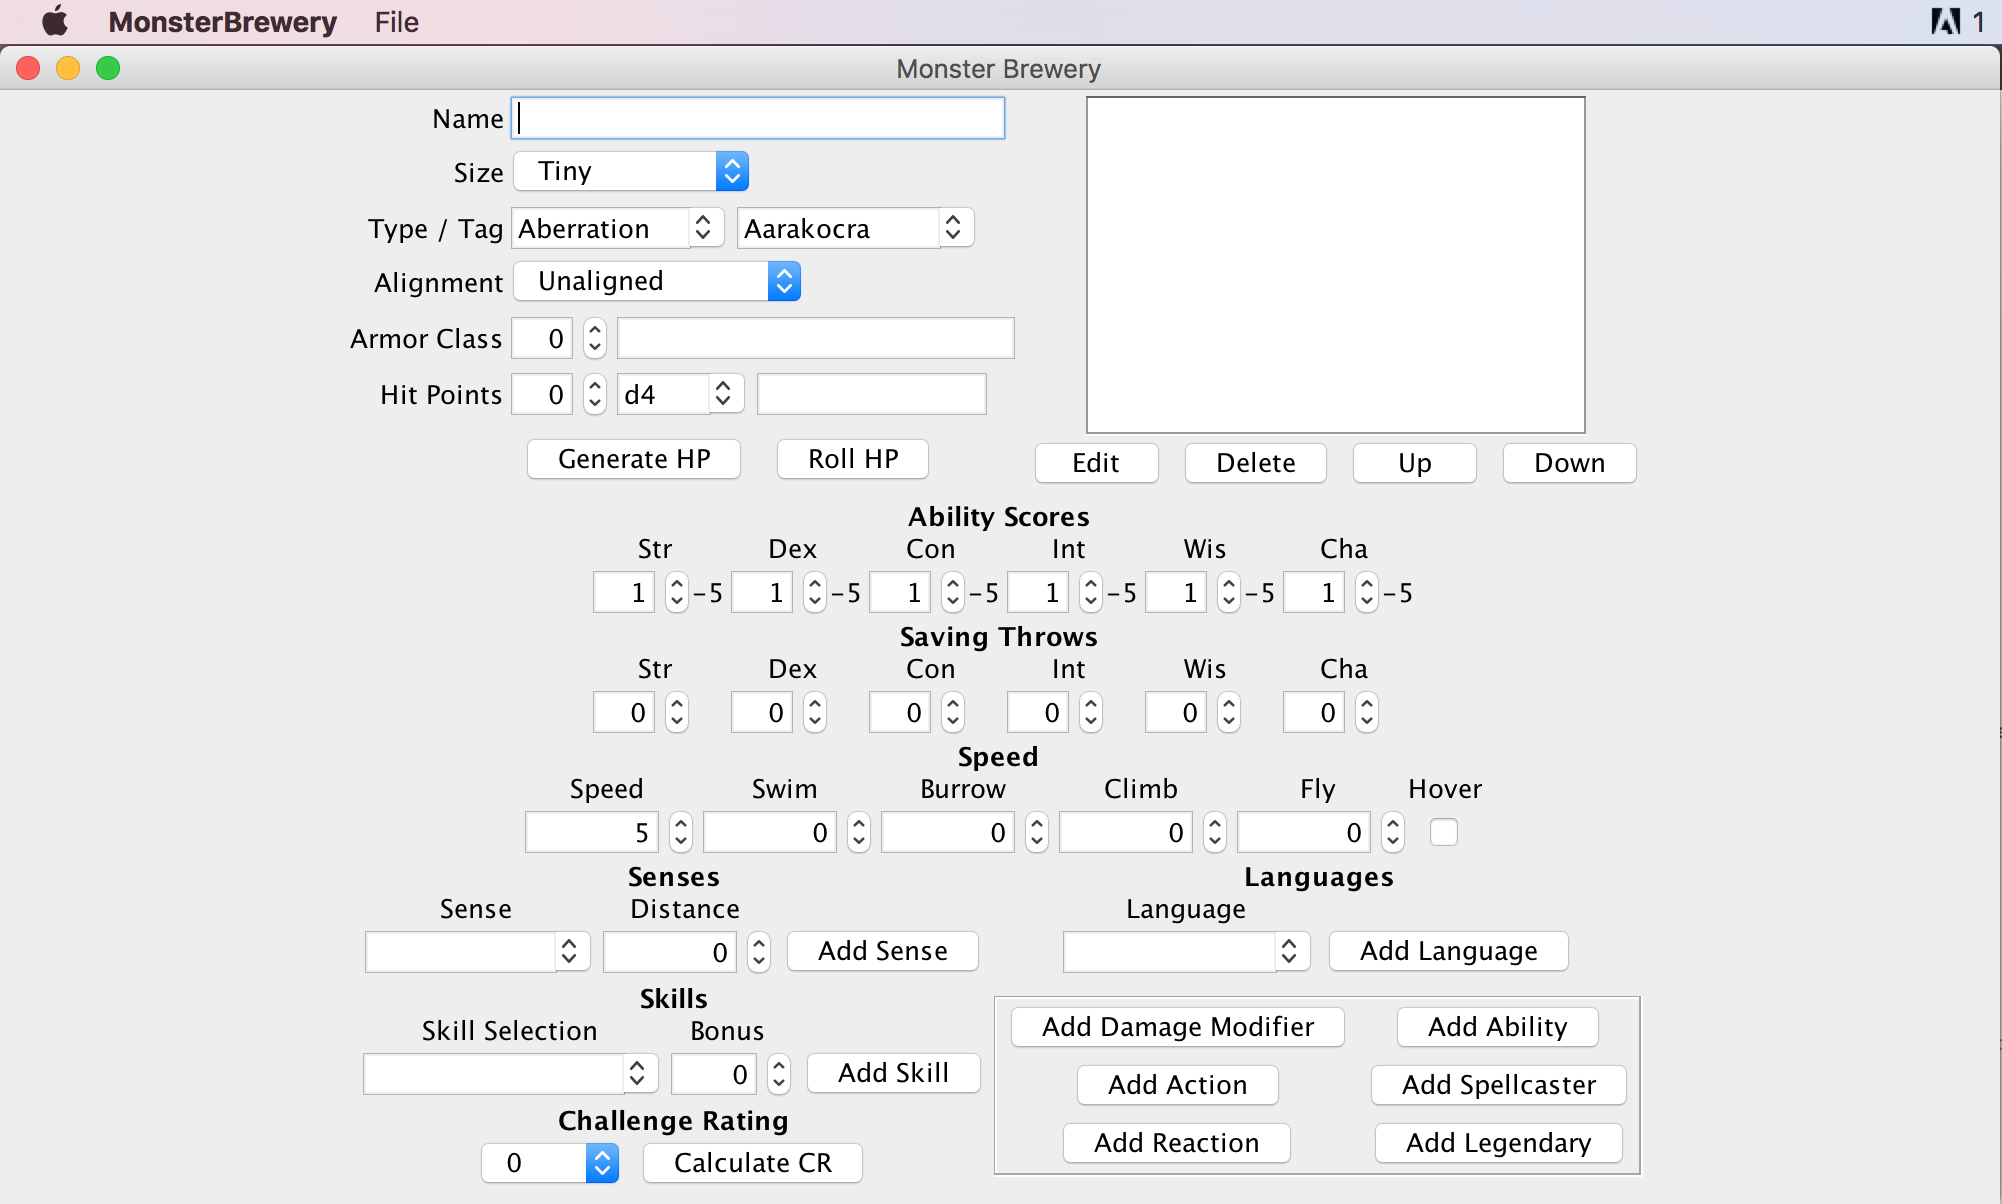The height and width of the screenshot is (1204, 2002).
Task: Click Calculate CR button
Action: (x=752, y=1163)
